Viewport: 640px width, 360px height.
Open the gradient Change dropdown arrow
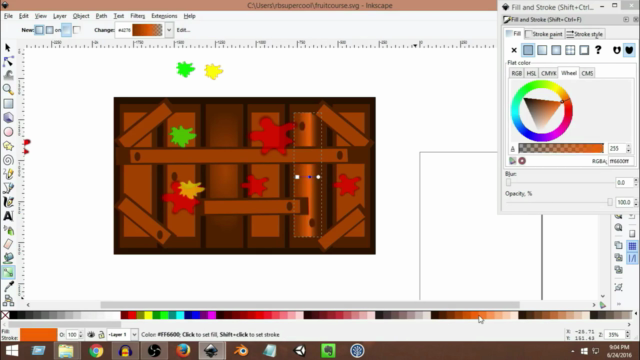[x=169, y=30]
